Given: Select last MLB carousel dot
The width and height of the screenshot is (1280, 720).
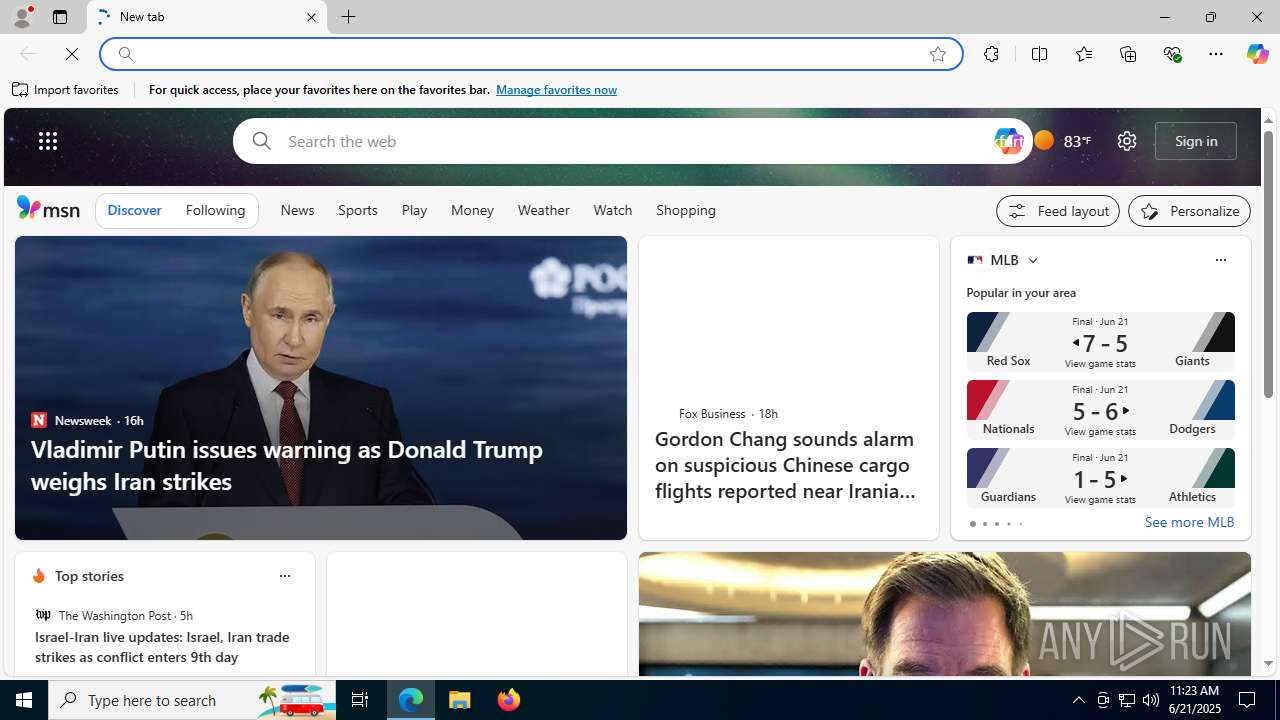Looking at the screenshot, I should (x=1020, y=524).
